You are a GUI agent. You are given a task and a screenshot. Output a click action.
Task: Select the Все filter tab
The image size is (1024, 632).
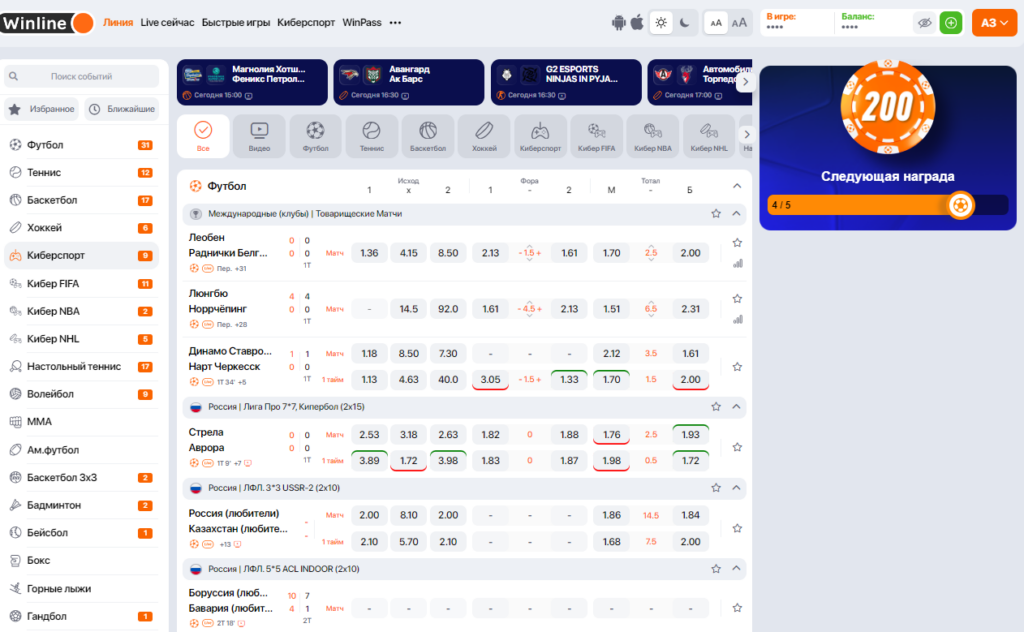(203, 136)
